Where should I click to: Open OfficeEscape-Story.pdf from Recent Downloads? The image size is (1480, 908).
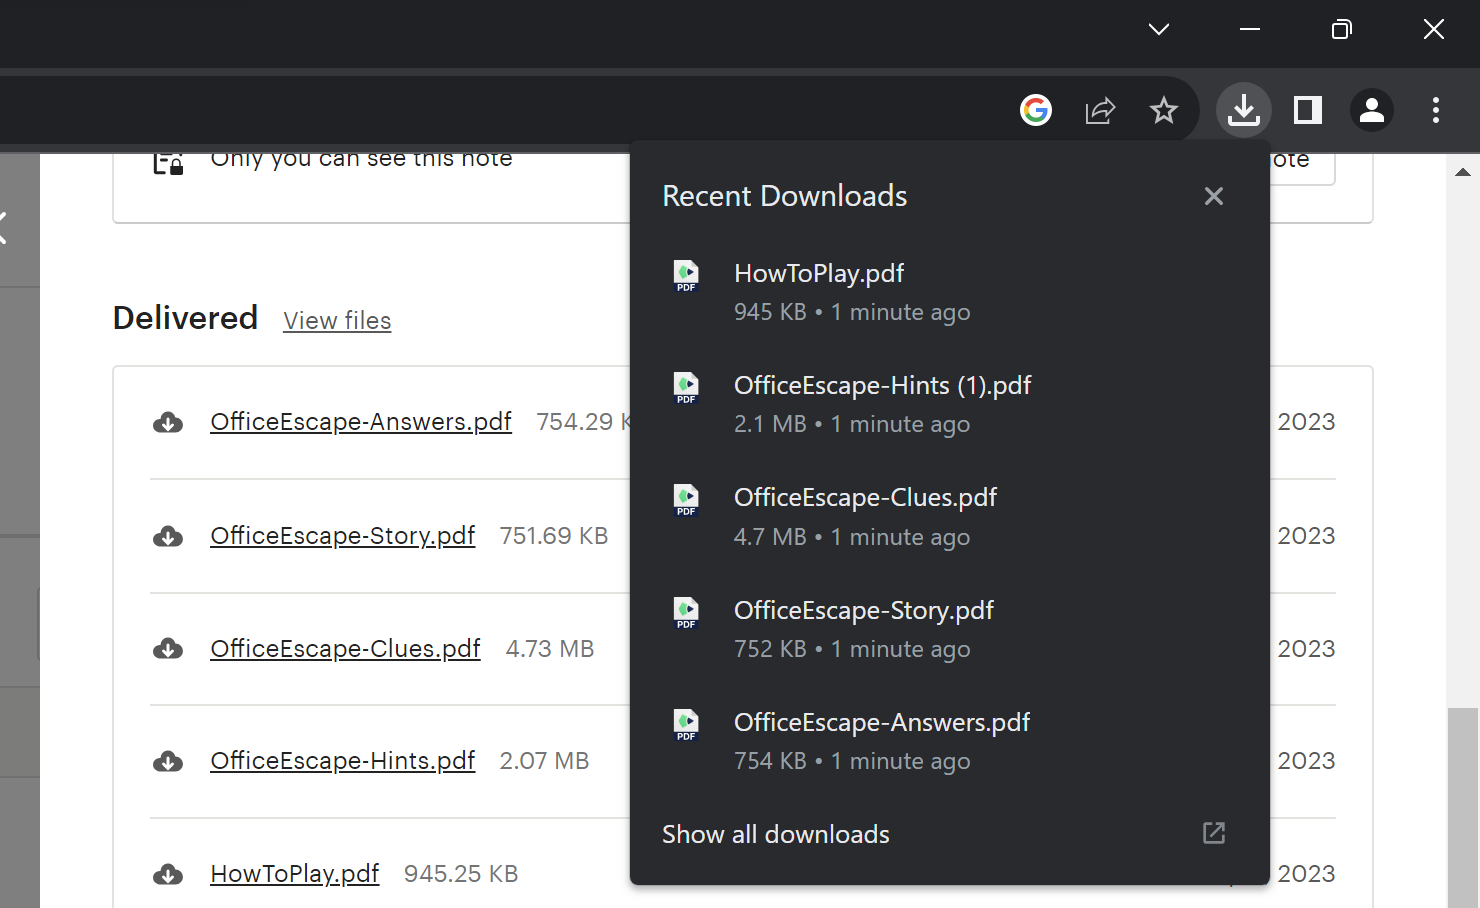click(863, 610)
